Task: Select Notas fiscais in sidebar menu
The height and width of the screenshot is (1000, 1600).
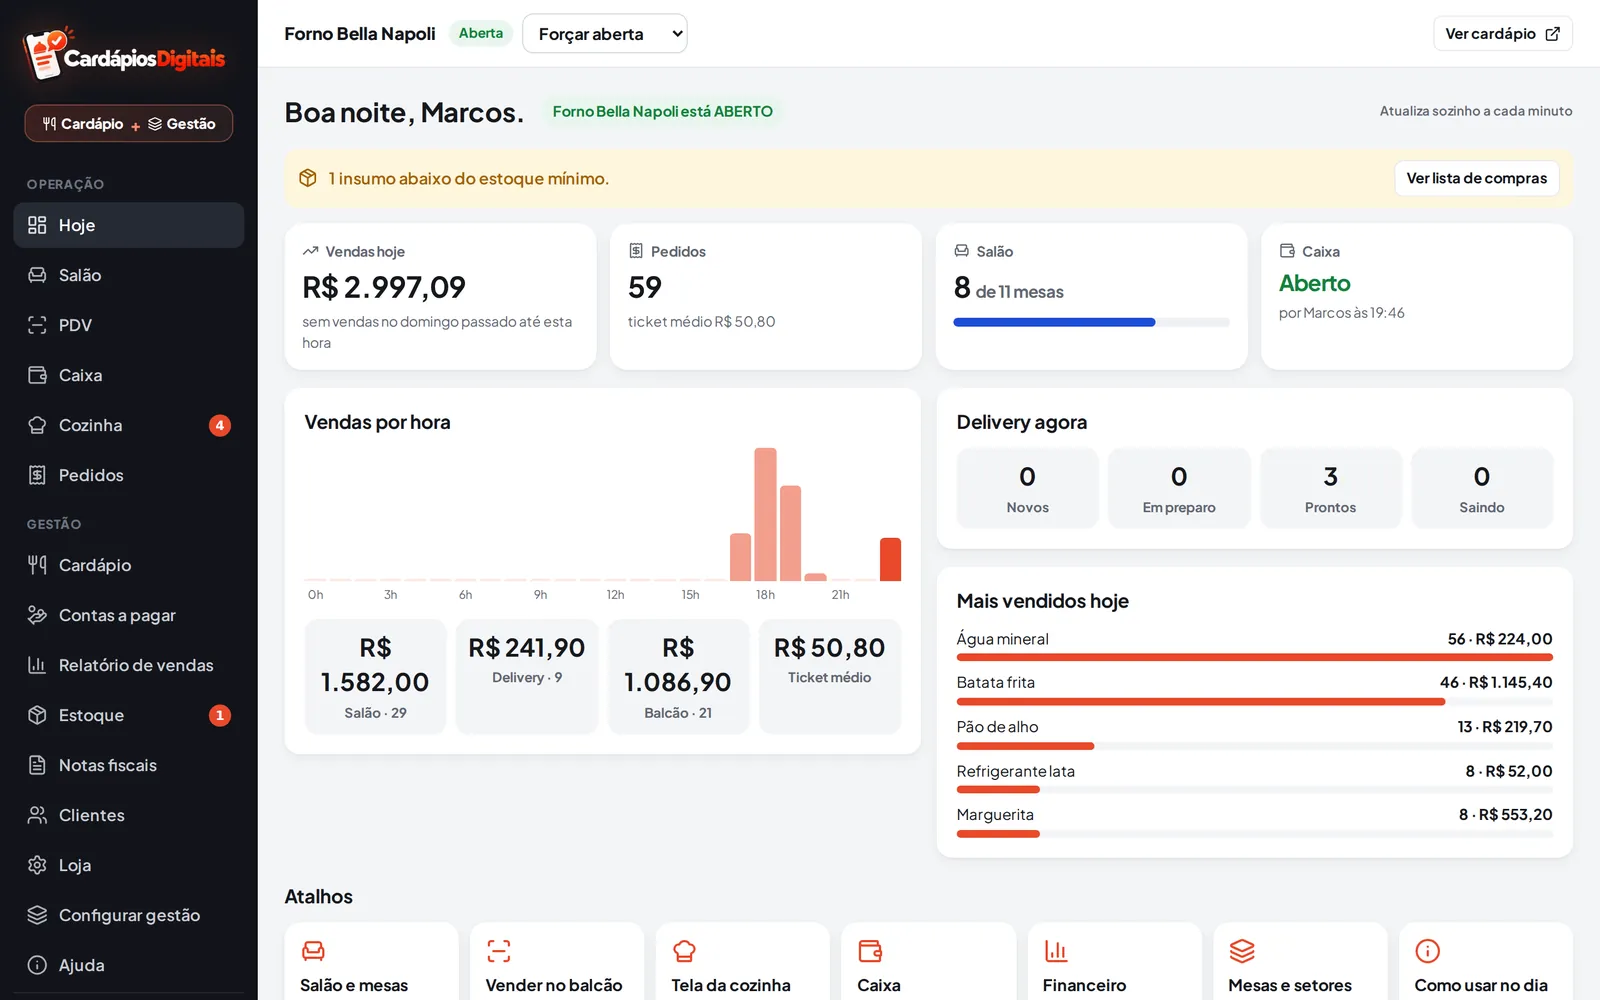Action: [129, 765]
